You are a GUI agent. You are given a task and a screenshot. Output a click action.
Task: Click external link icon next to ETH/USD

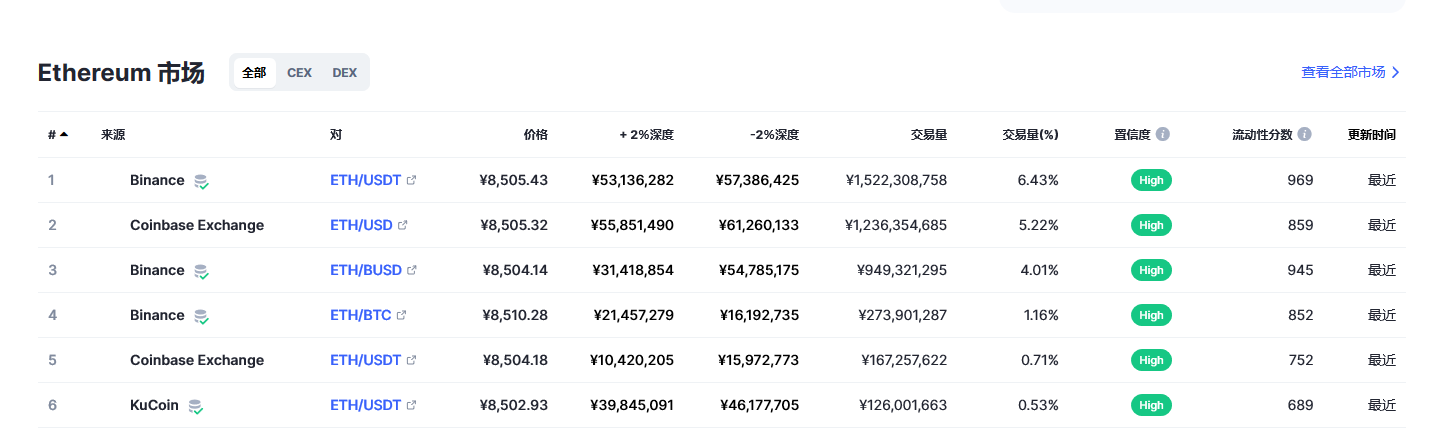pos(403,226)
